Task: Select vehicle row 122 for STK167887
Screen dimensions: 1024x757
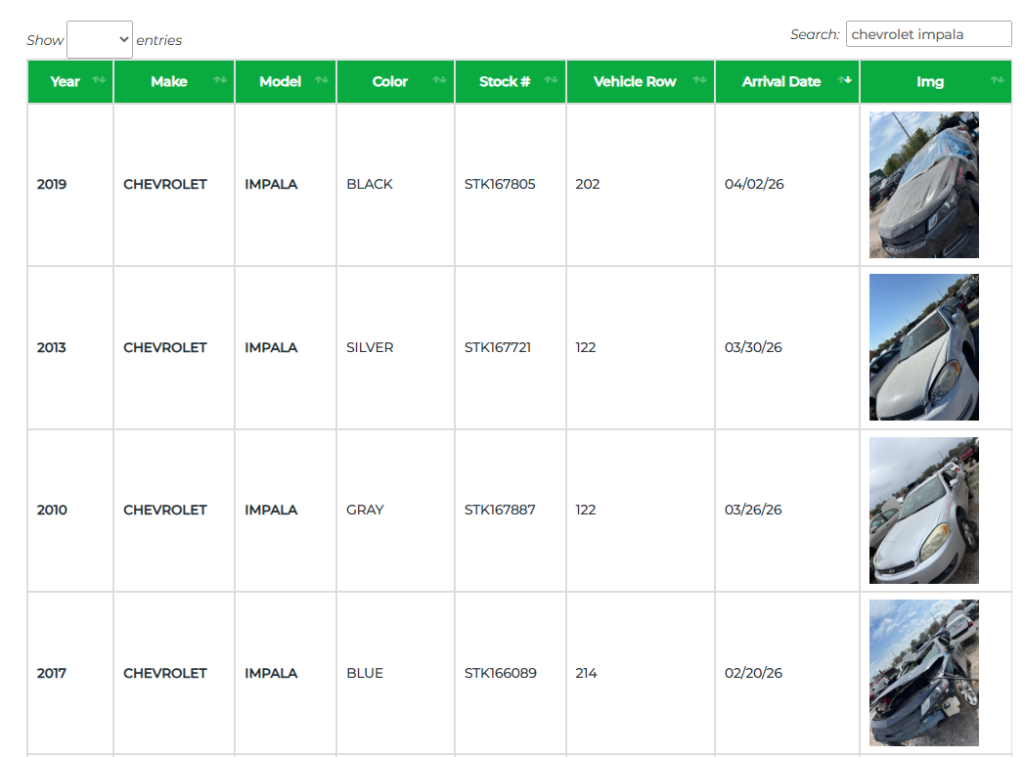Action: pos(585,510)
